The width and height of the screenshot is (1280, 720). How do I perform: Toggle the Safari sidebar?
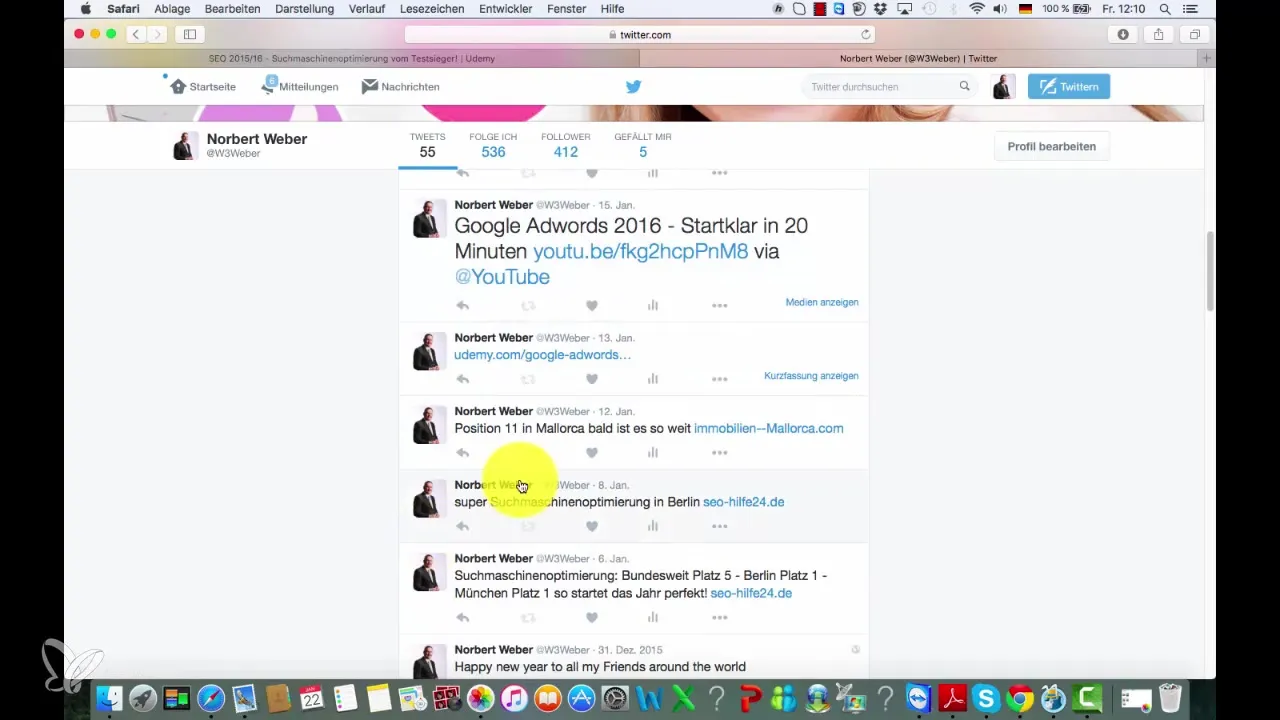[x=189, y=34]
